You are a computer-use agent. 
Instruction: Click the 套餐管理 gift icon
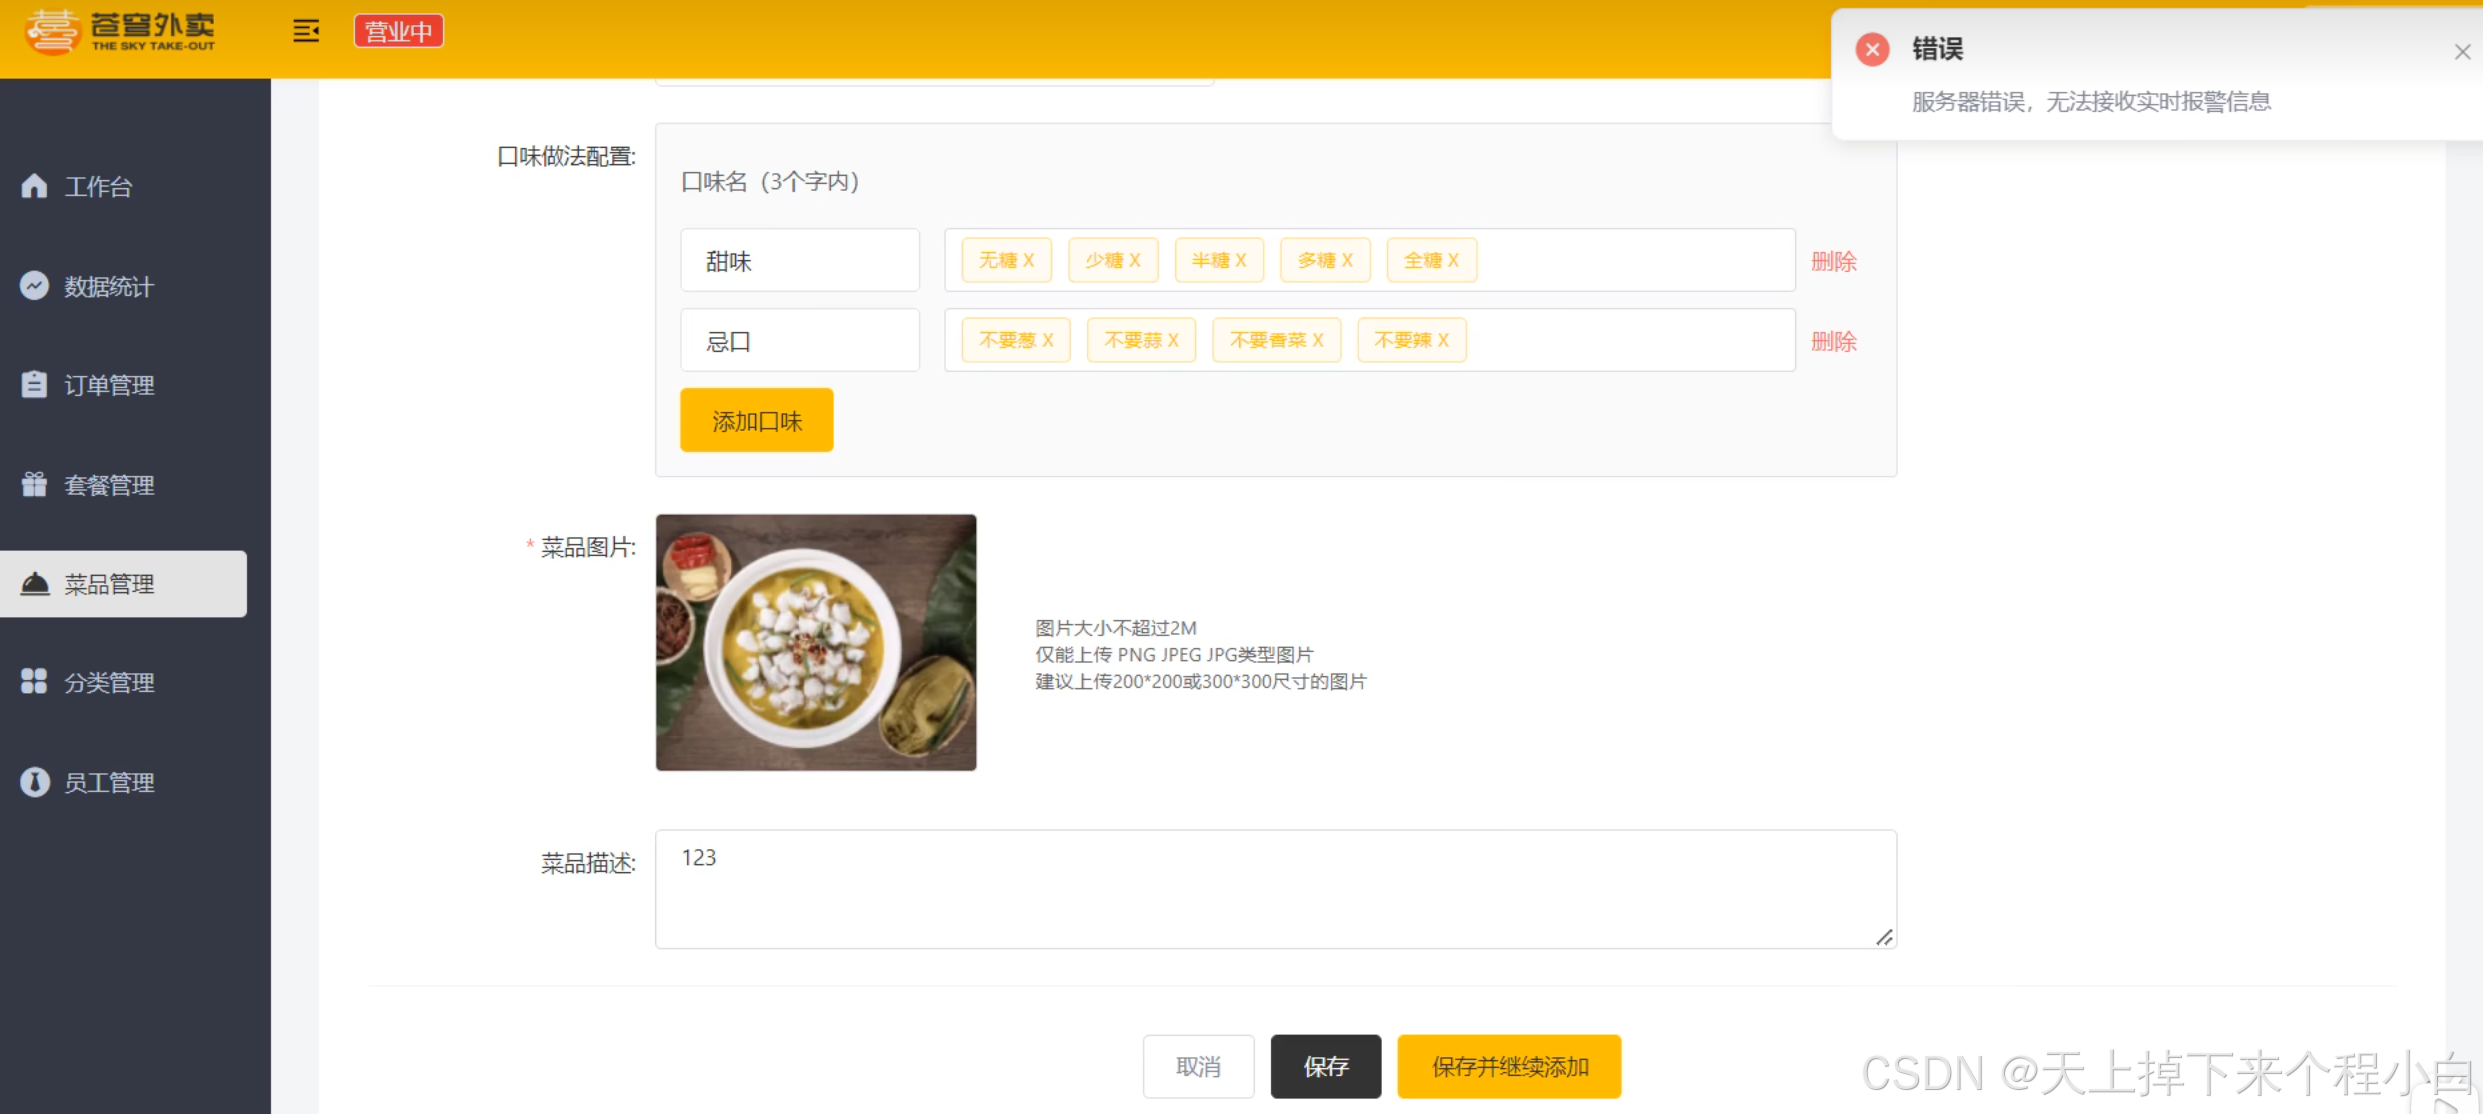[34, 485]
